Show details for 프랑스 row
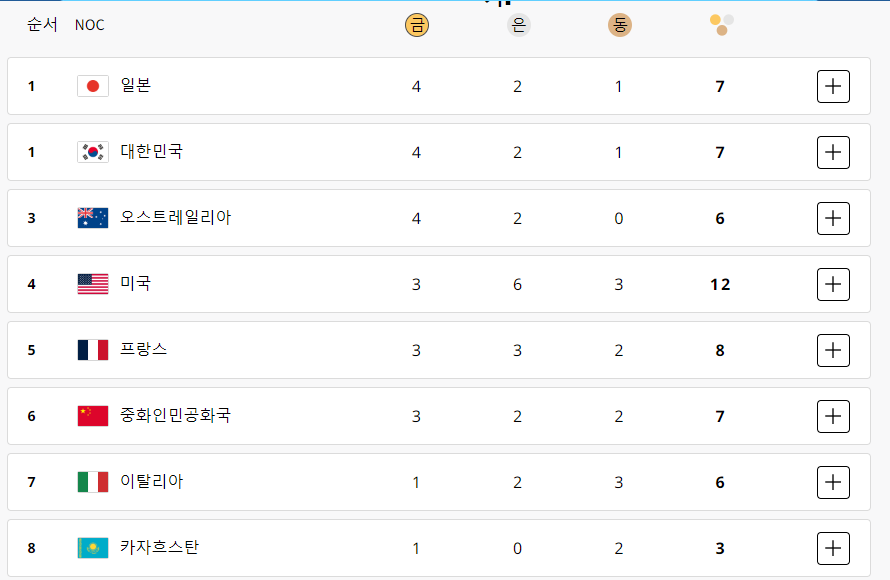This screenshot has height=580, width=890. (833, 350)
